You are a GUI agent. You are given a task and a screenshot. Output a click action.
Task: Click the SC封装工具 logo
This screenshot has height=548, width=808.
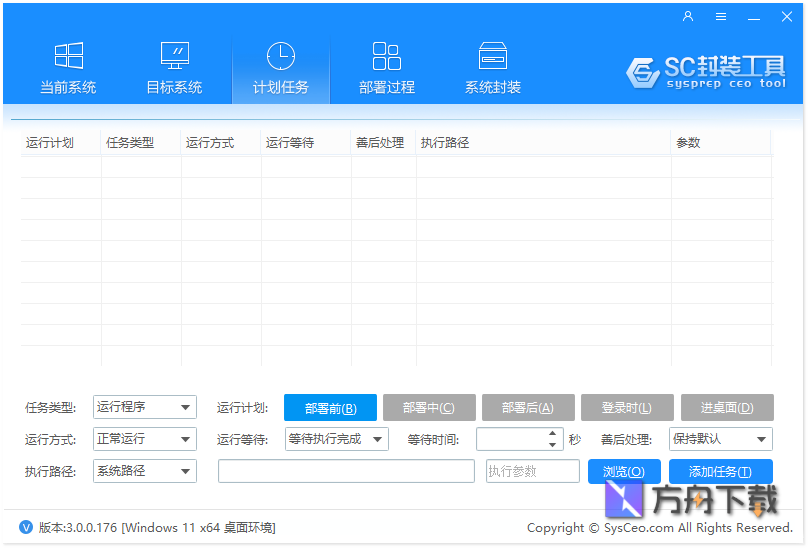click(706, 72)
